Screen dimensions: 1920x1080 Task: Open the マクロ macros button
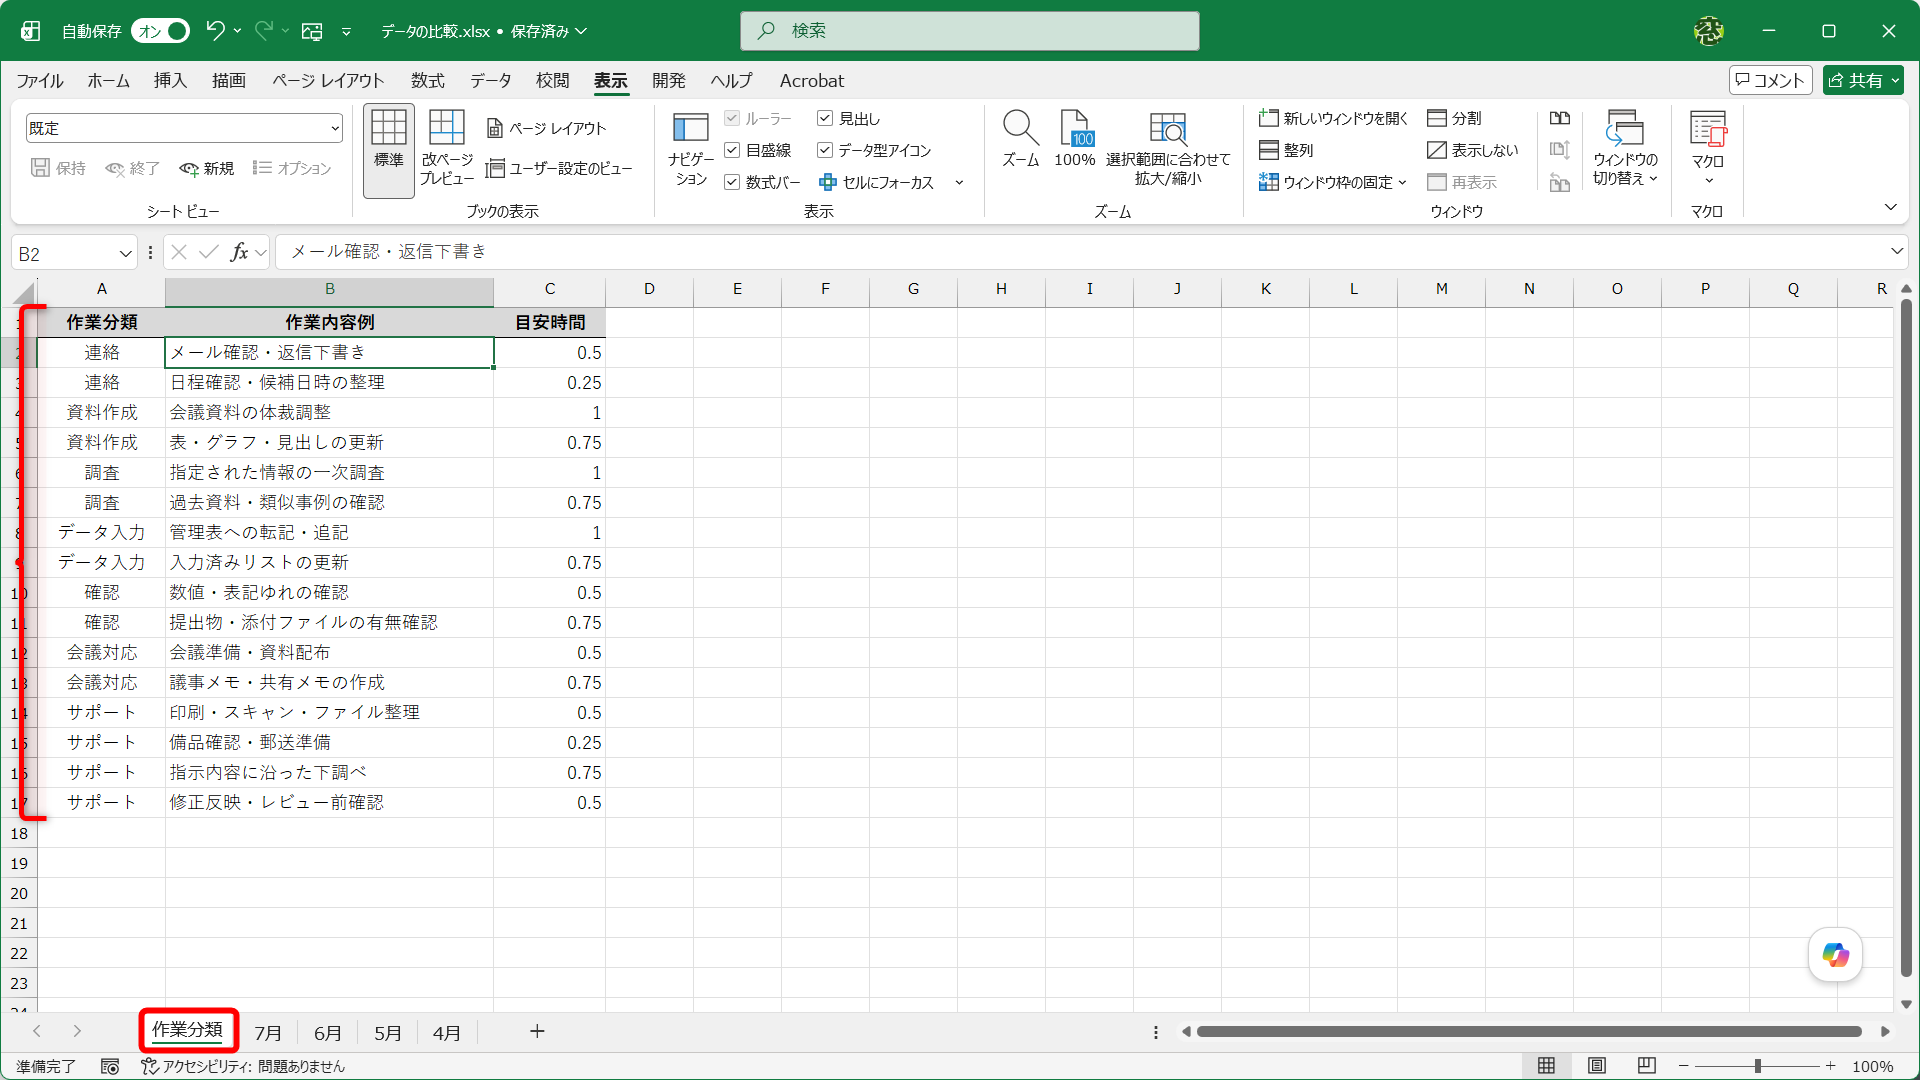[1708, 148]
